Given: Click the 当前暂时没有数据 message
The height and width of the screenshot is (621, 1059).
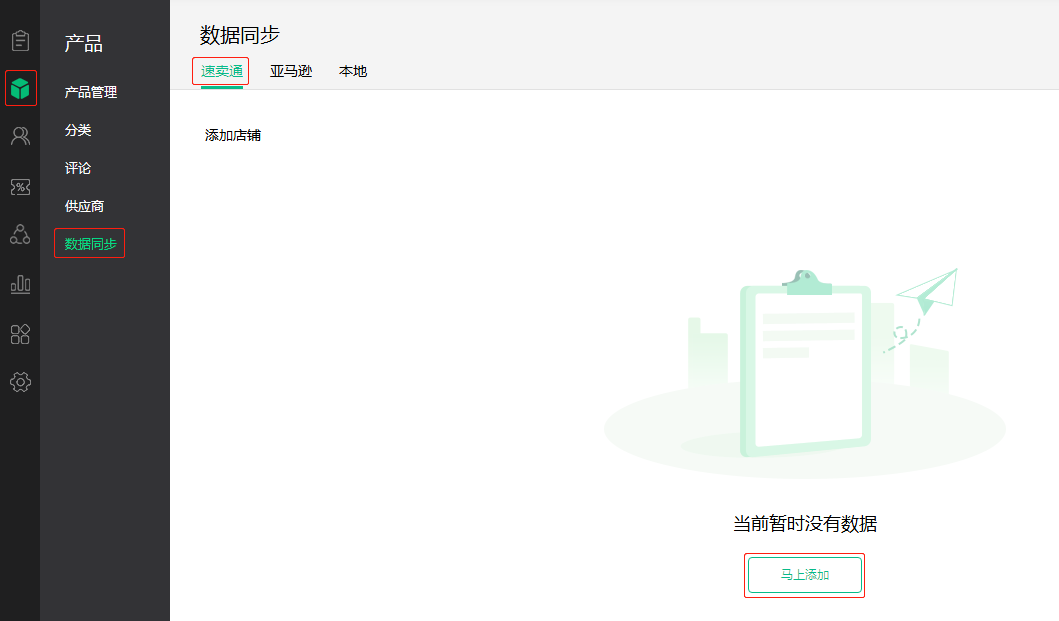Looking at the screenshot, I should (x=805, y=524).
